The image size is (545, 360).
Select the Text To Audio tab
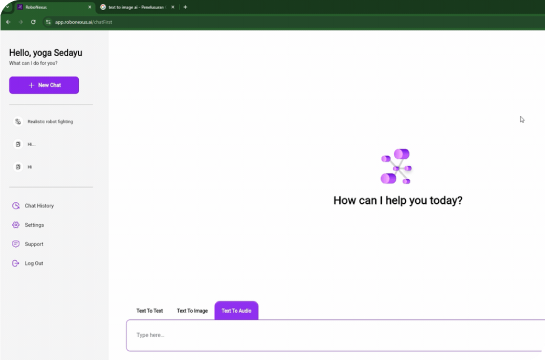tap(236, 311)
